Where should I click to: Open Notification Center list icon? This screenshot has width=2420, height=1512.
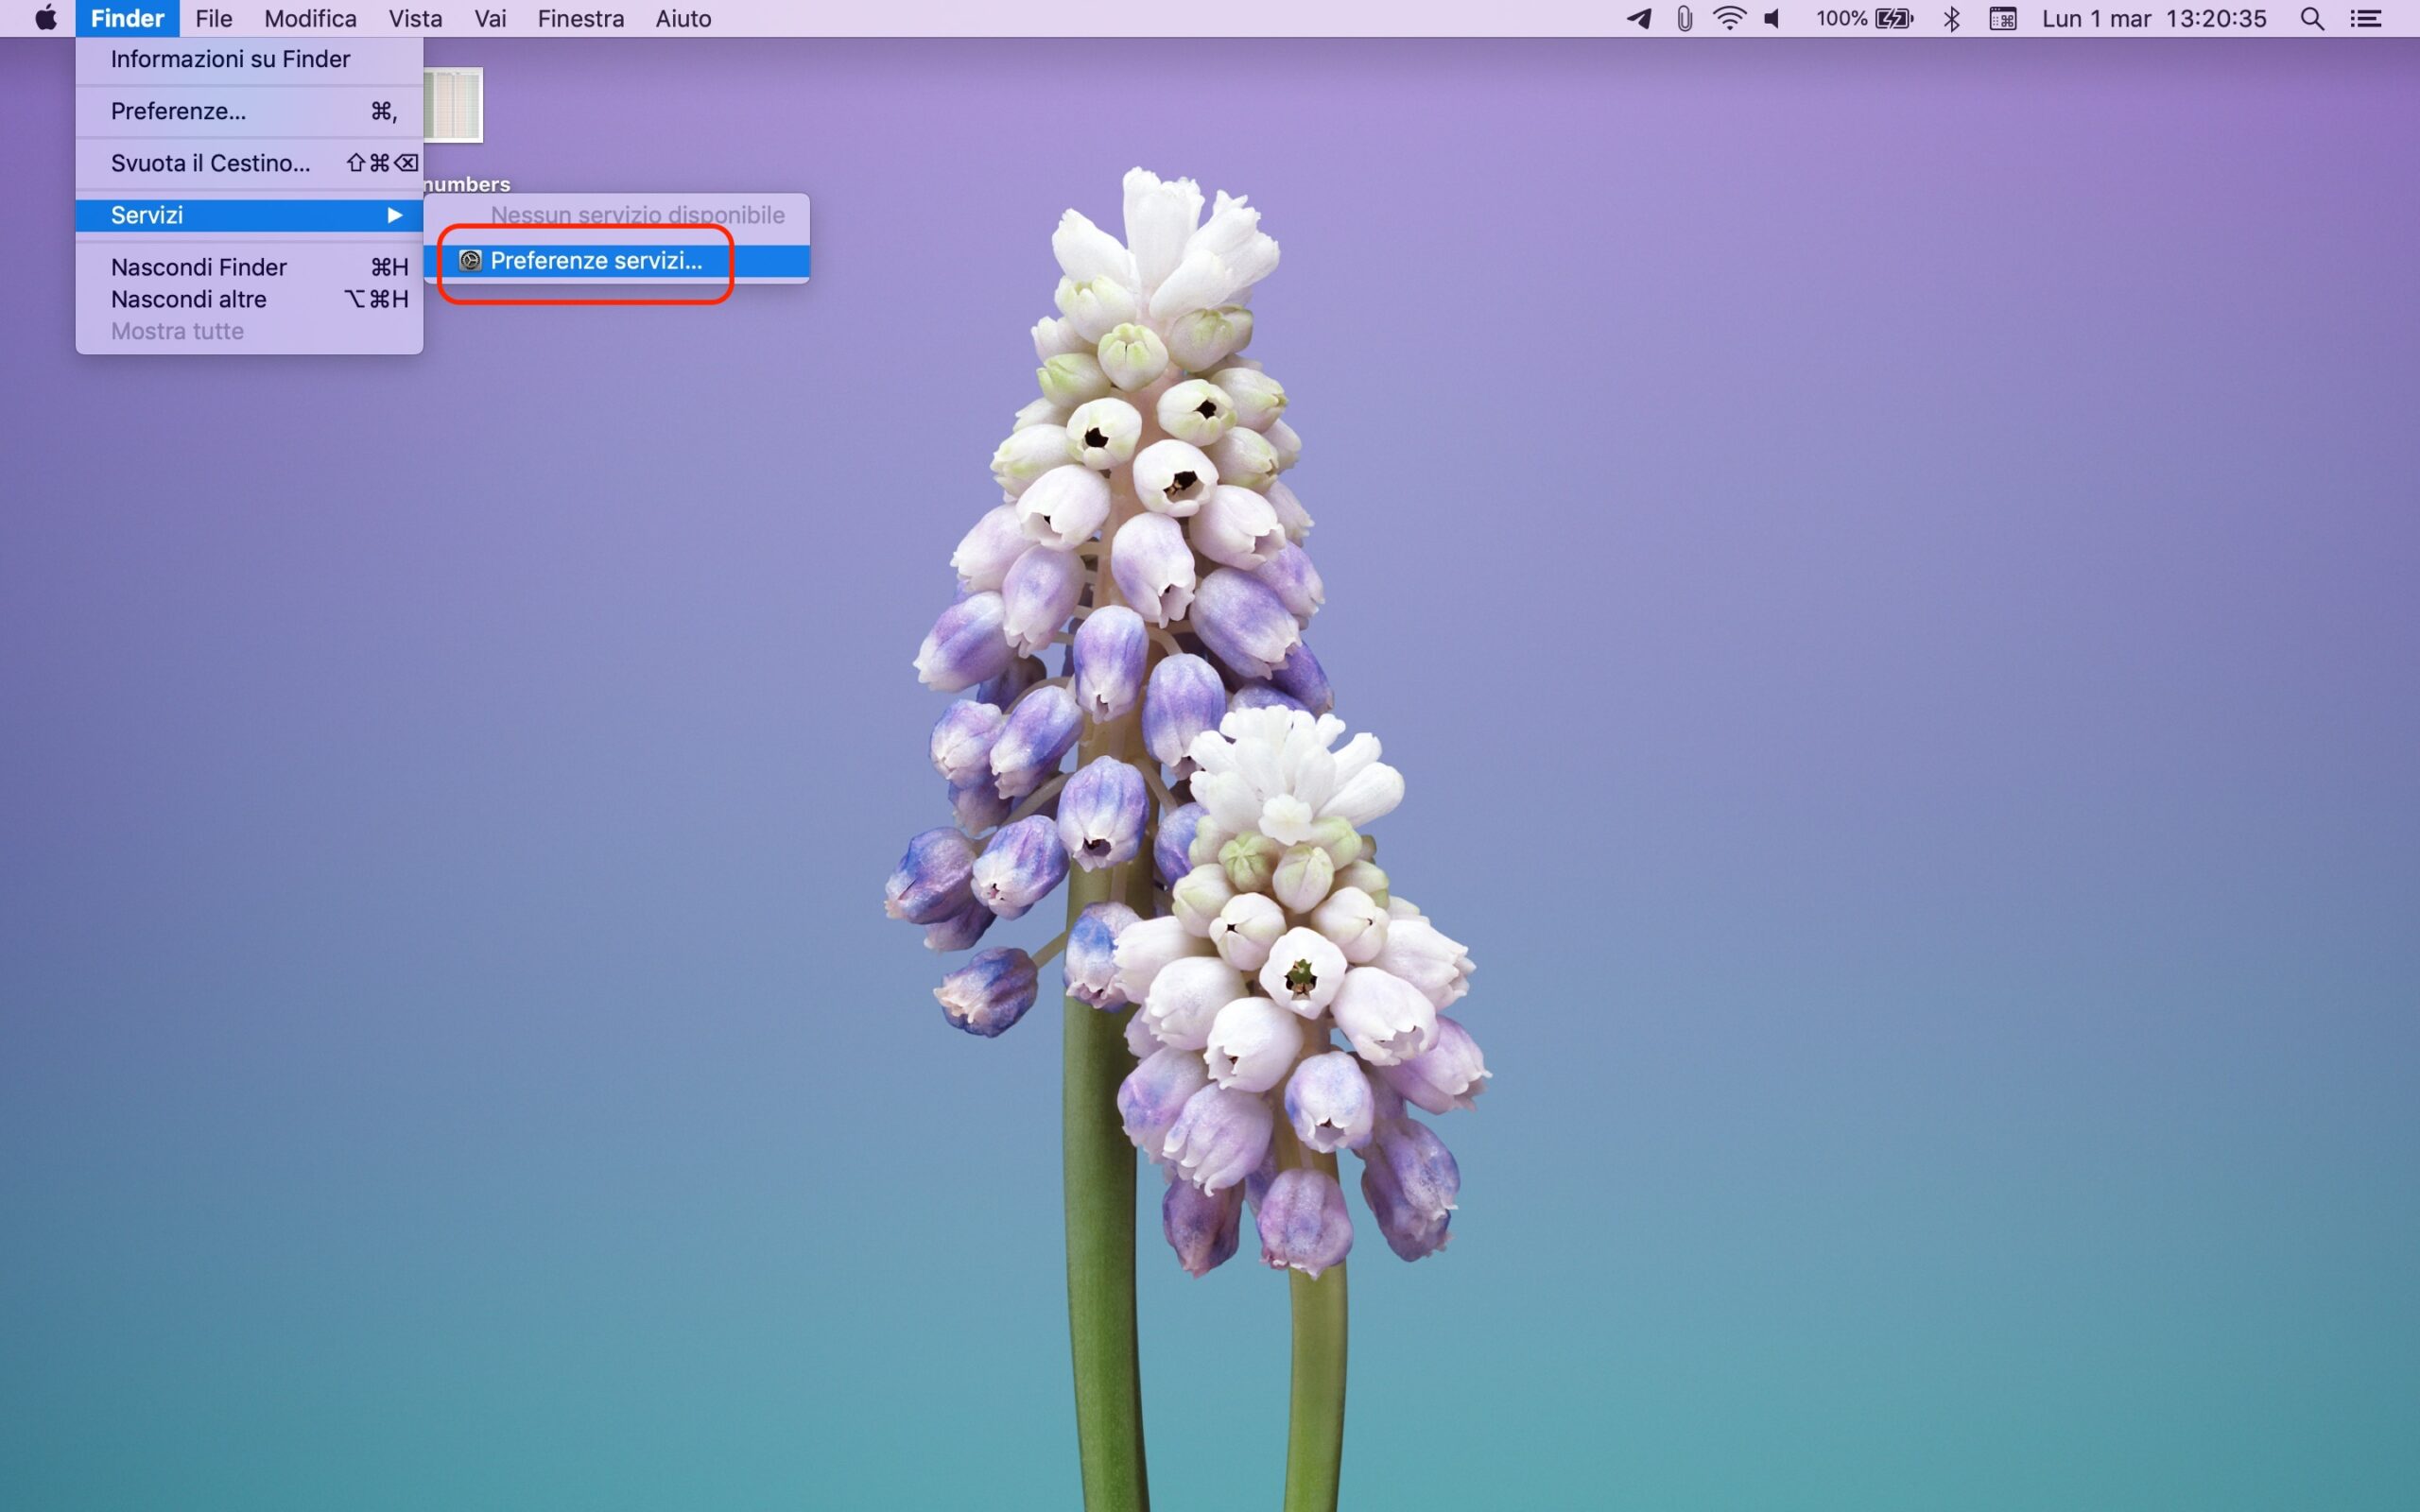point(2365,18)
